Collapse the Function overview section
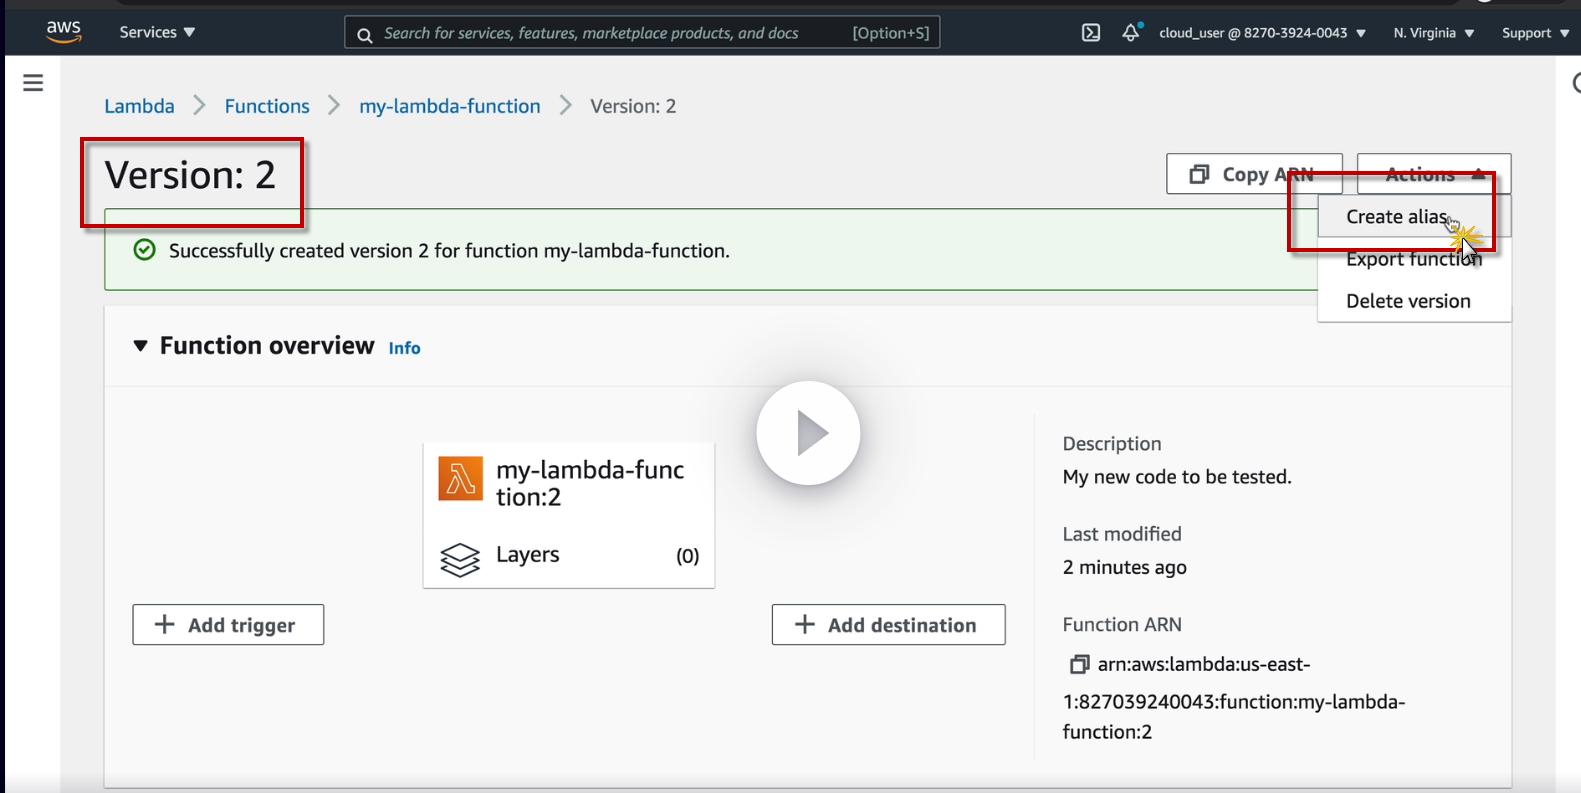The height and width of the screenshot is (793, 1581). point(141,346)
